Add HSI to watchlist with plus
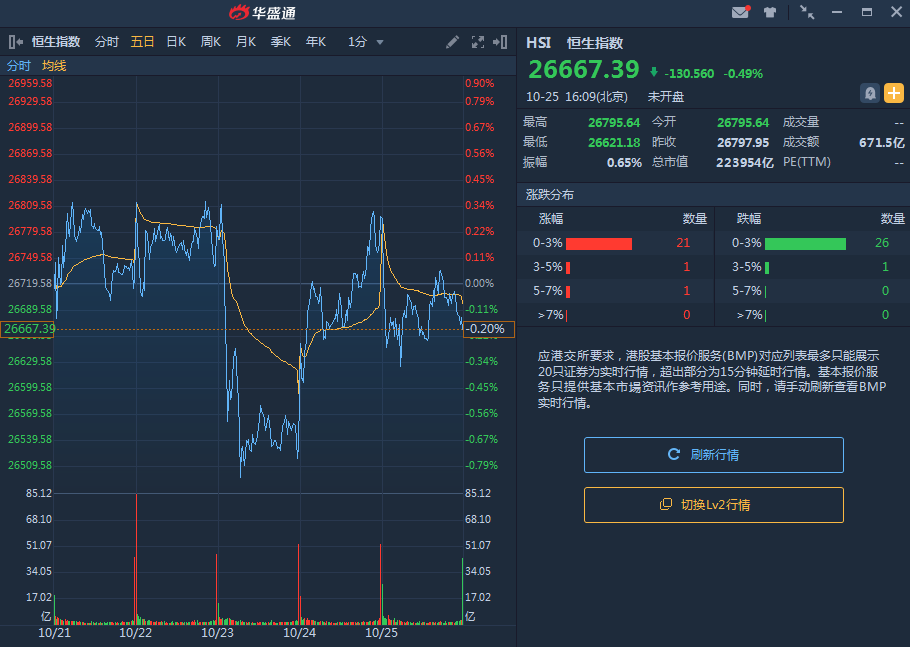Screen dimensions: 910x647 point(893,93)
